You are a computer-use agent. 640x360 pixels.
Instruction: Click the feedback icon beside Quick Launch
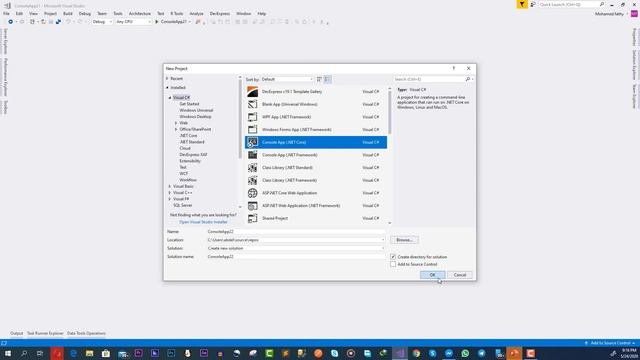pos(533,4)
